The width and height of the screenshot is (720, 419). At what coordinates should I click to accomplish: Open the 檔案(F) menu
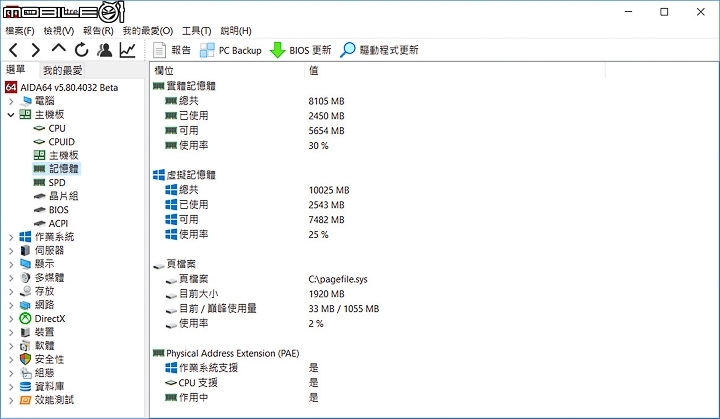coord(20,31)
